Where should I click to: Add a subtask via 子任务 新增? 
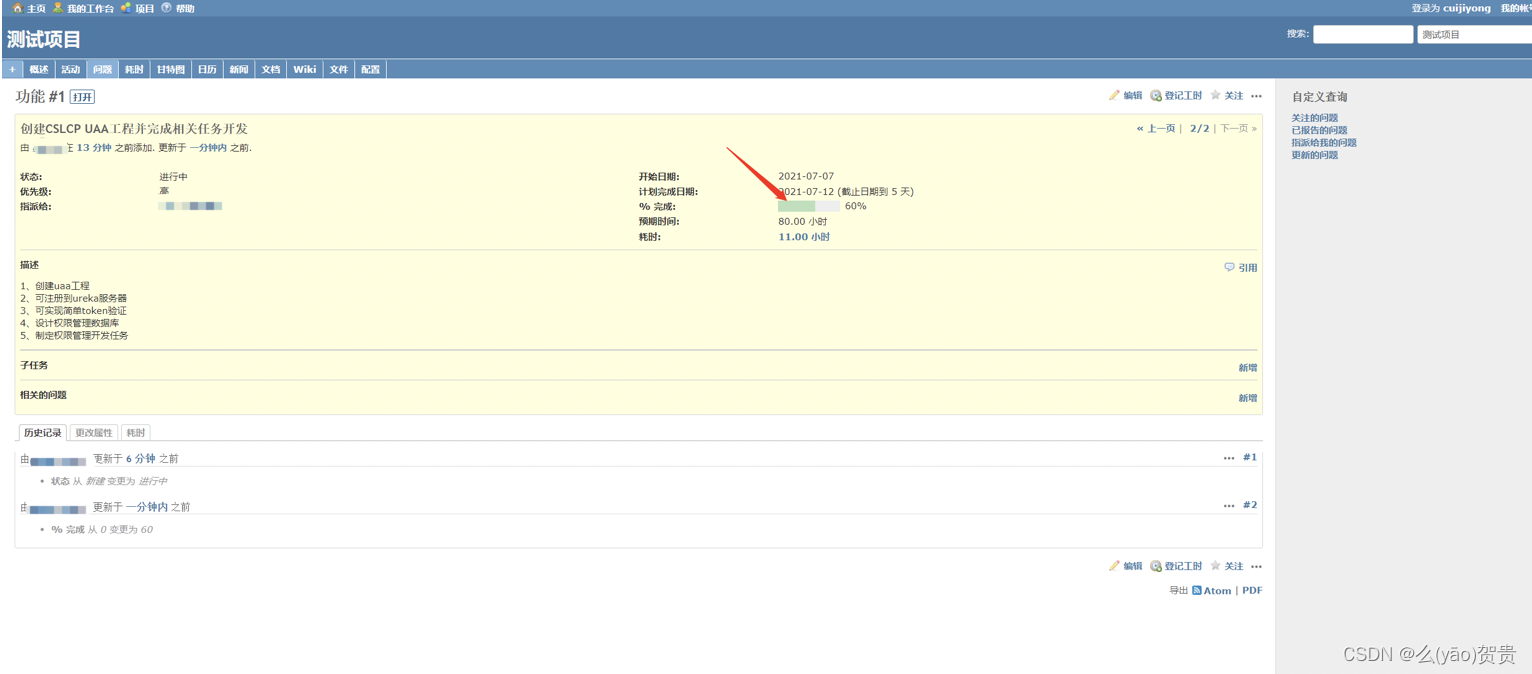1248,368
